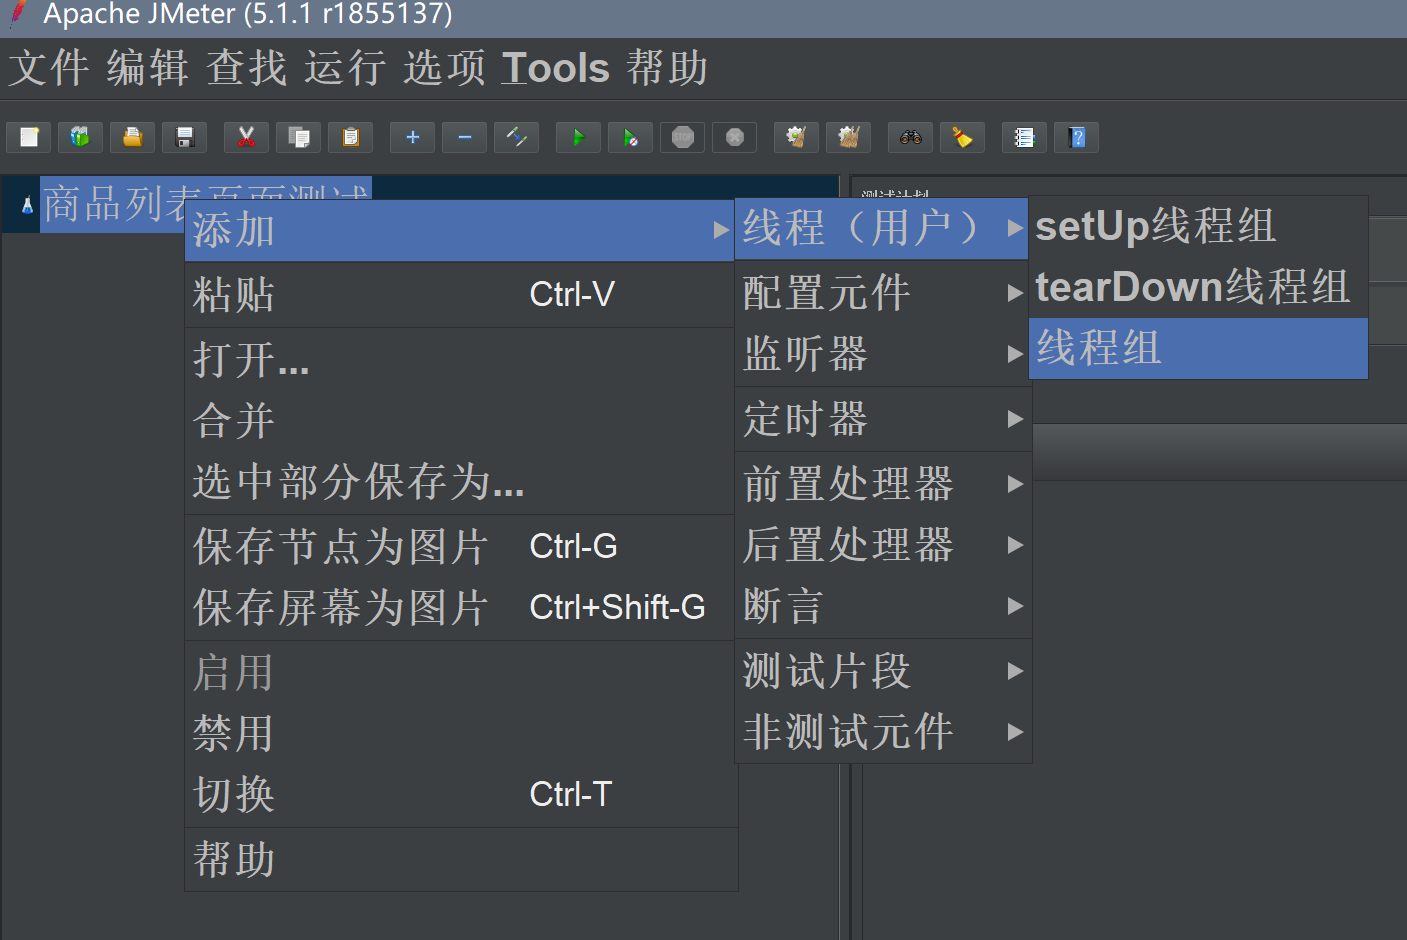Click the Toggle enable/disable toolbar icon
The width and height of the screenshot is (1407, 940).
[x=516, y=137]
